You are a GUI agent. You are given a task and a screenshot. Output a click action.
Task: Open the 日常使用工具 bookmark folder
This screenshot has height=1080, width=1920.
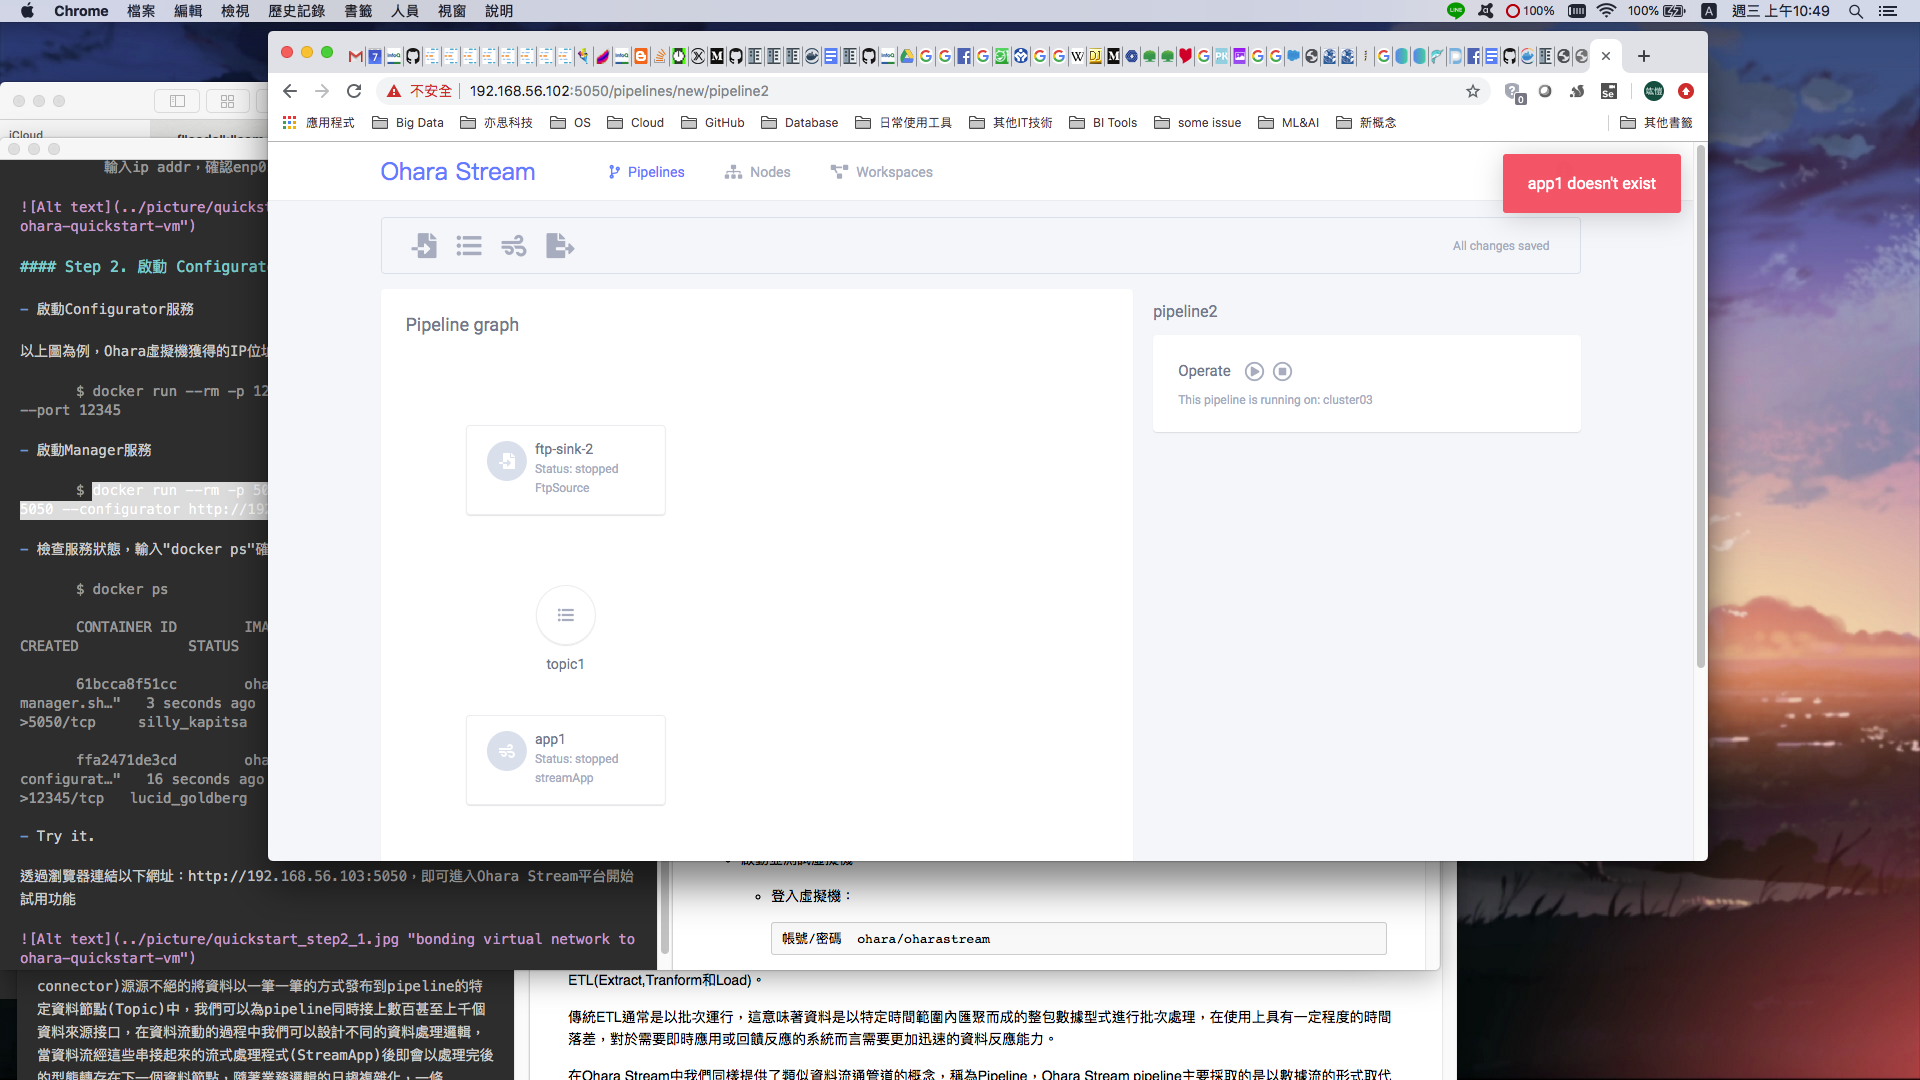click(x=904, y=123)
